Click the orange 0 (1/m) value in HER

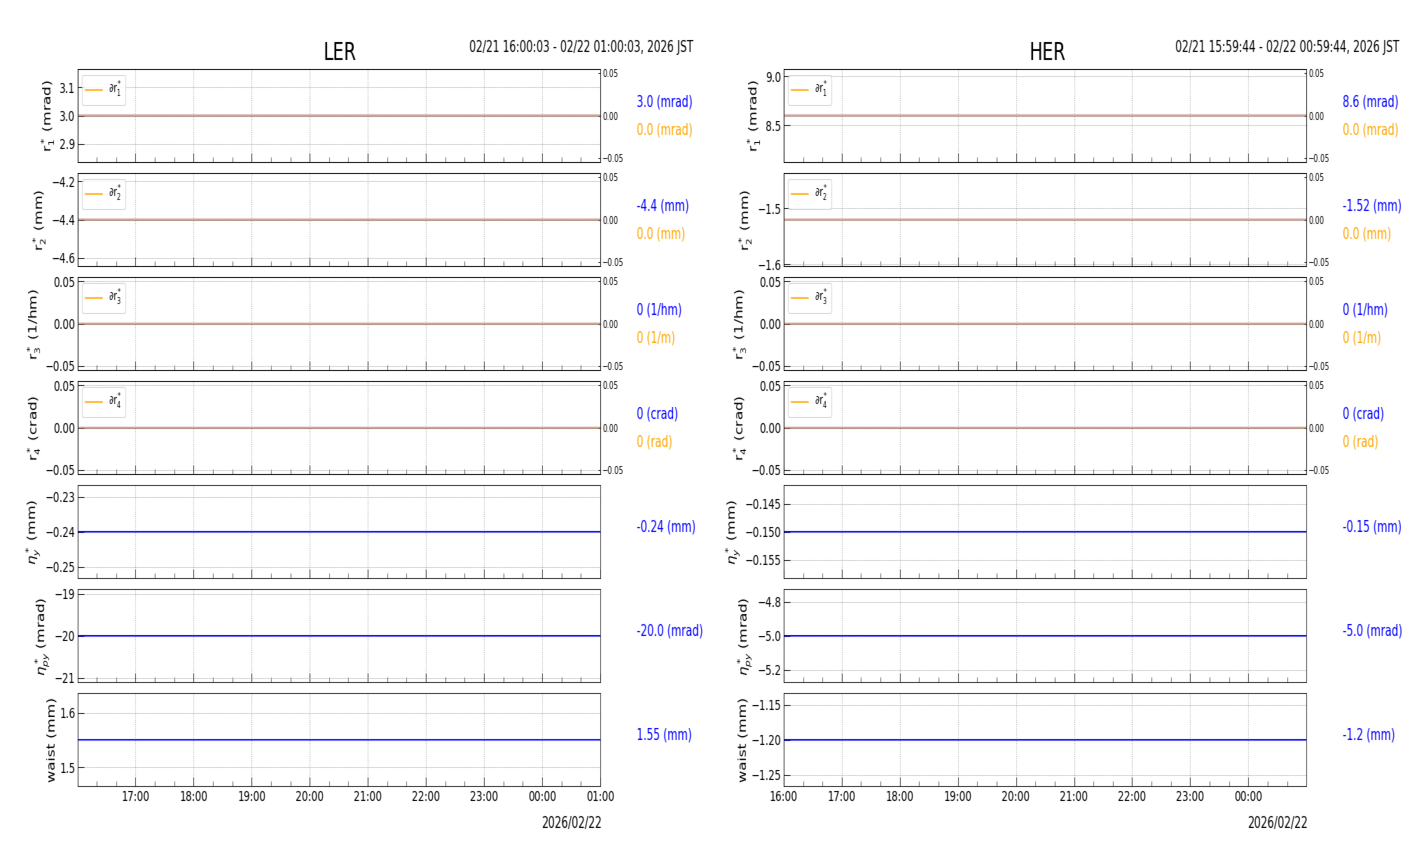click(1362, 338)
